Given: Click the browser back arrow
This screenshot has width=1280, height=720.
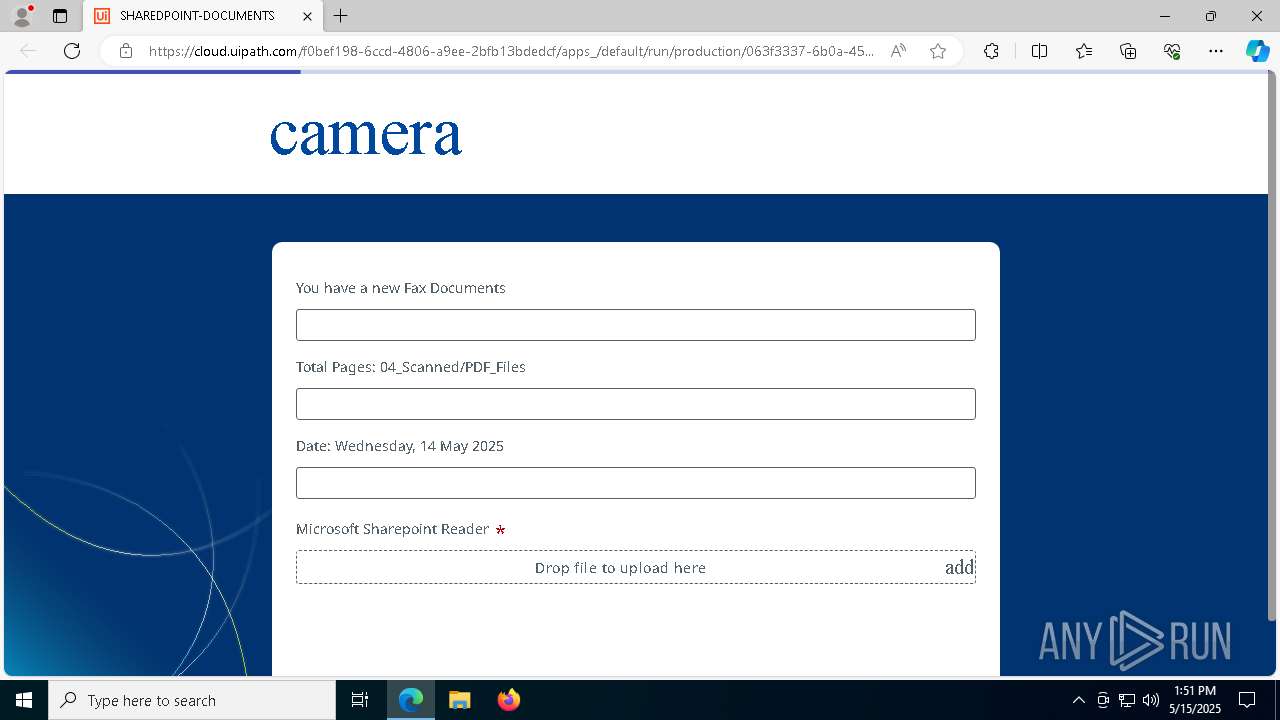Looking at the screenshot, I should [x=28, y=51].
